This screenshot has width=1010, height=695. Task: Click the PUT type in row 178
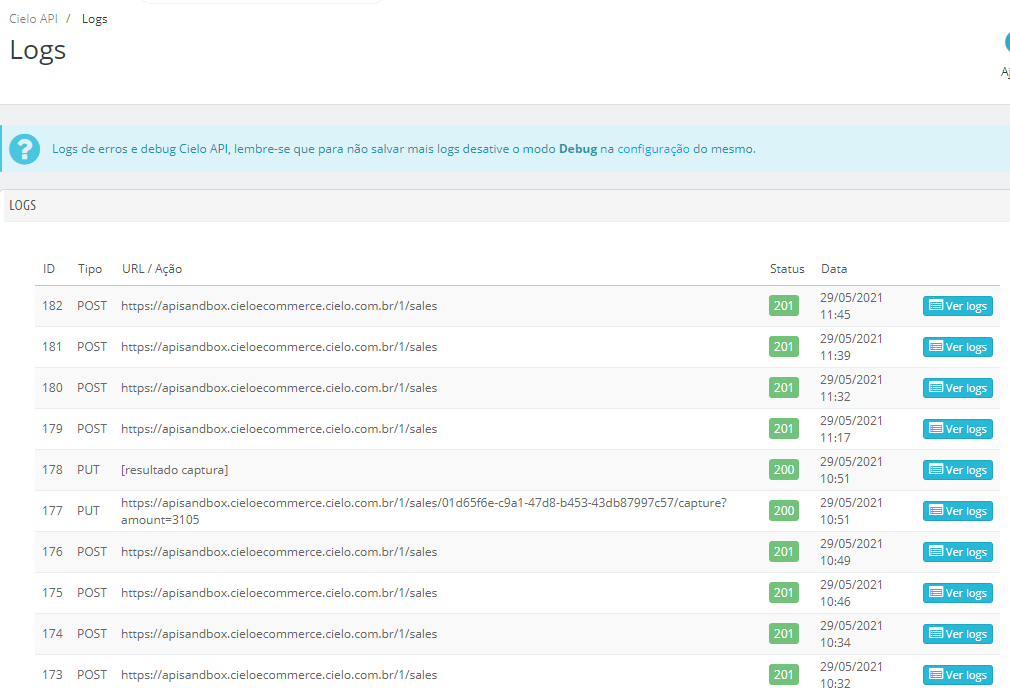point(88,470)
